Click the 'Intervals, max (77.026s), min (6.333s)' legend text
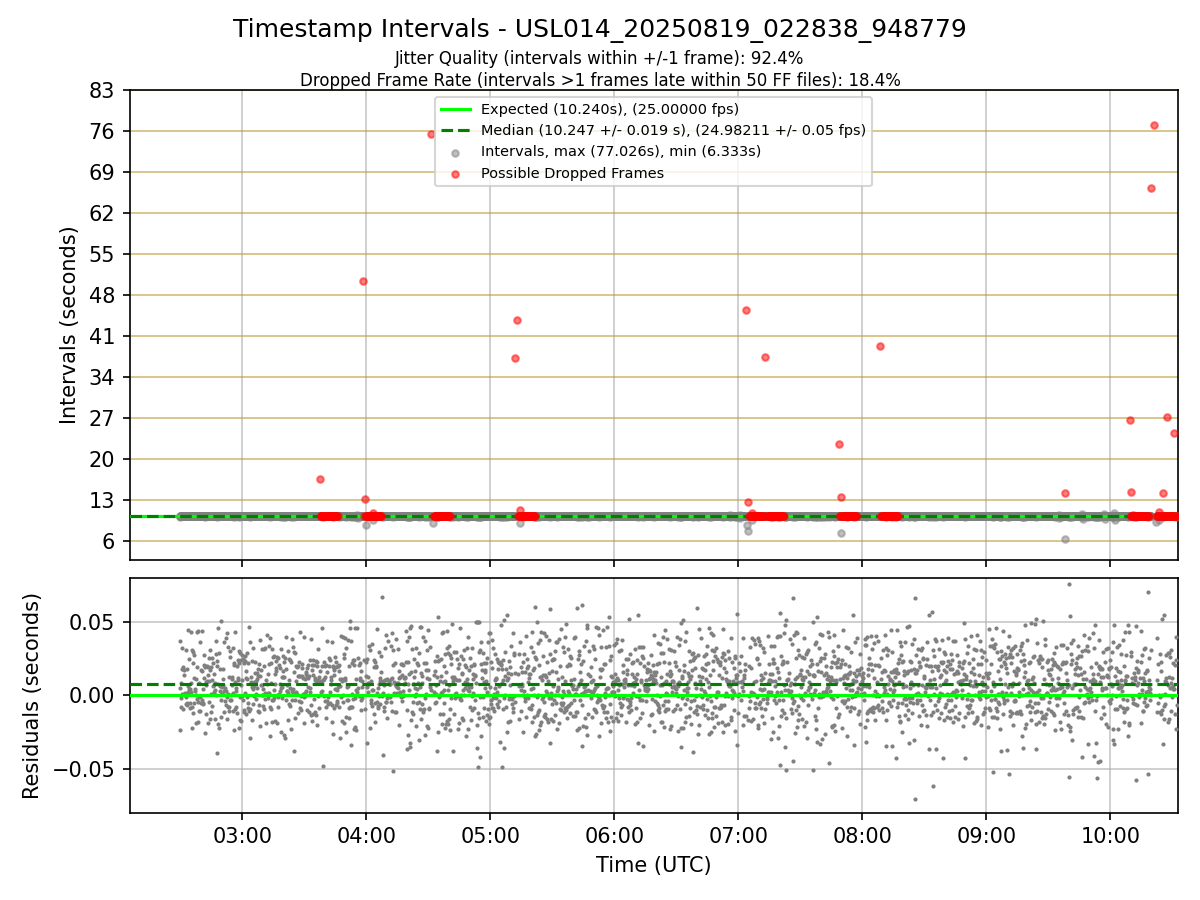1200x900 pixels. [621, 152]
